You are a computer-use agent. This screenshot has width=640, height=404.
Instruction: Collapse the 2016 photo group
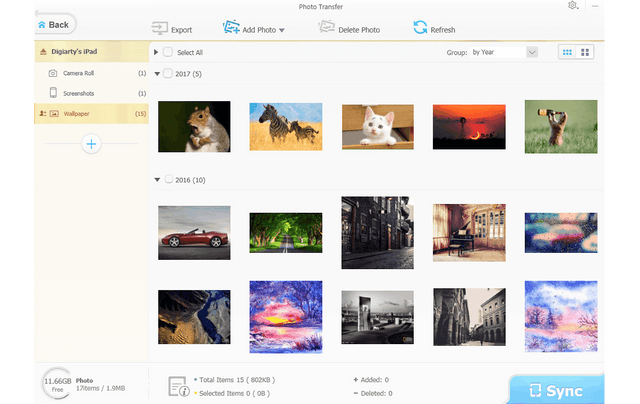(157, 180)
